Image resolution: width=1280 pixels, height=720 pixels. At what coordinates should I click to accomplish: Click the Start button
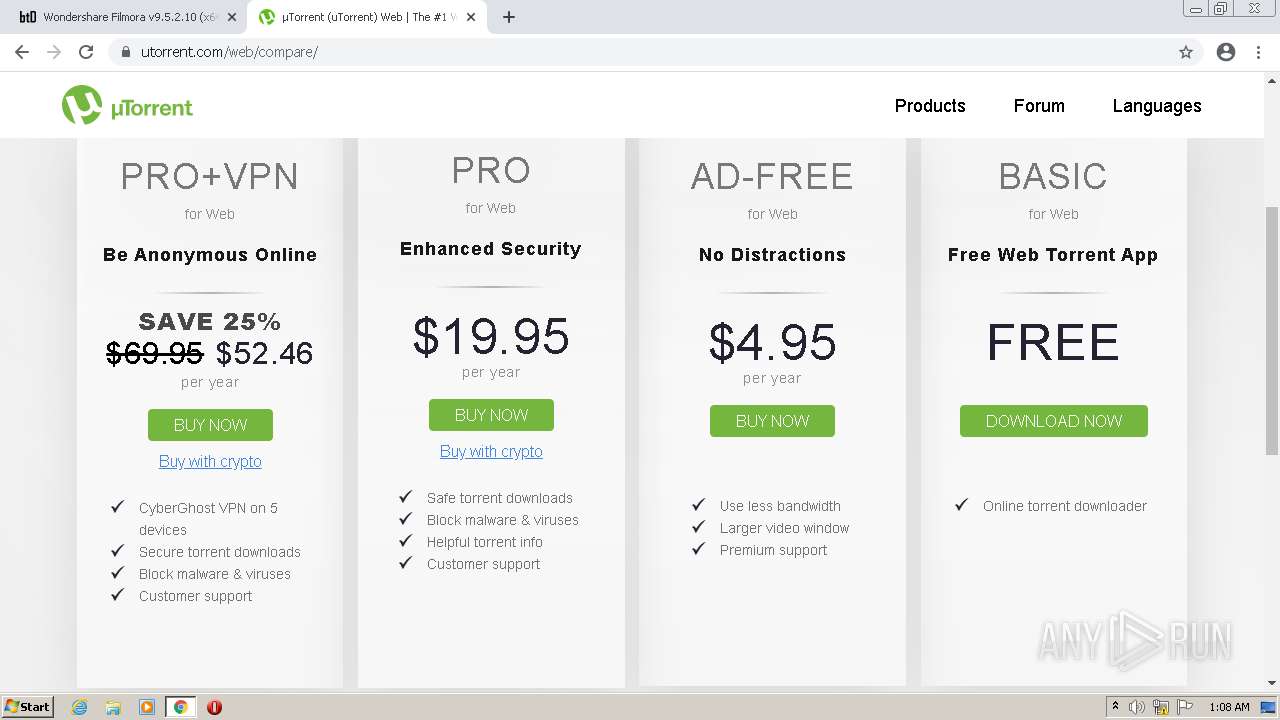point(28,707)
